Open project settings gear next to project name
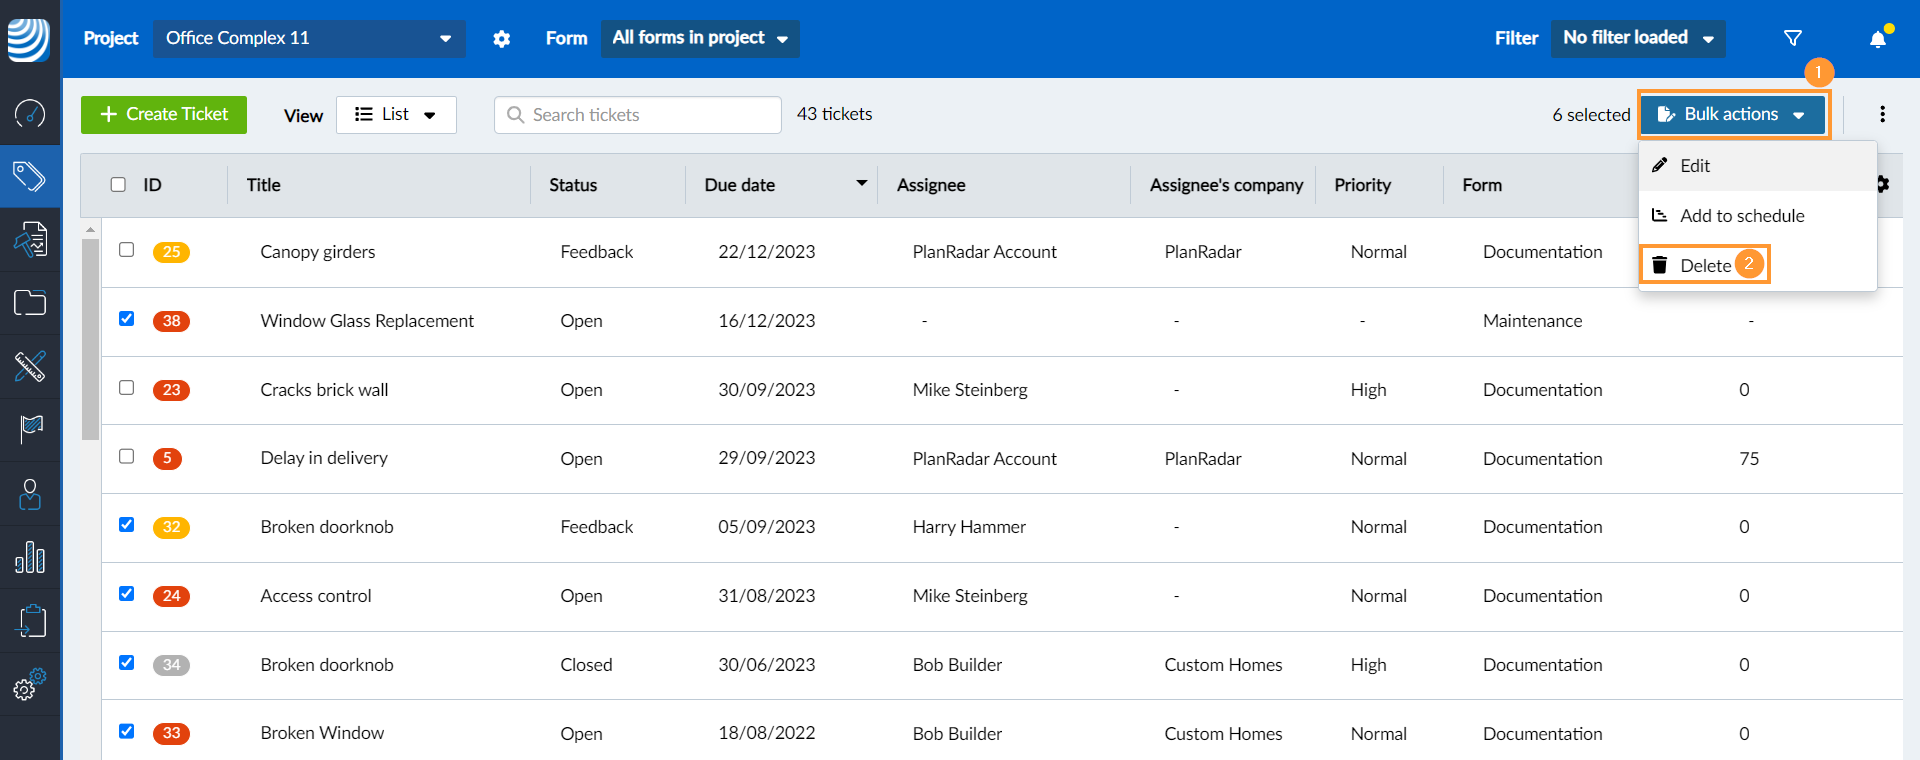Screen dimensions: 1920x760 point(502,39)
